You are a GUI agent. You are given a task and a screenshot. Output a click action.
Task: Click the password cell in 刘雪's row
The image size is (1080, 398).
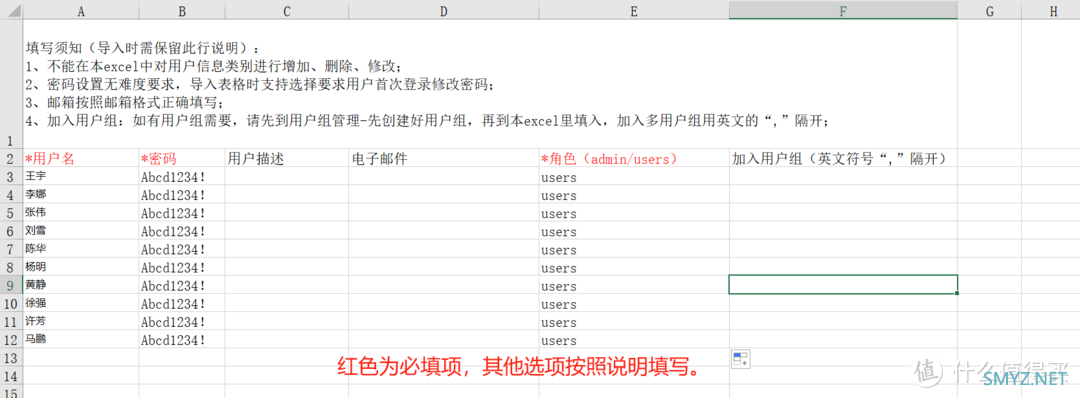pos(182,231)
